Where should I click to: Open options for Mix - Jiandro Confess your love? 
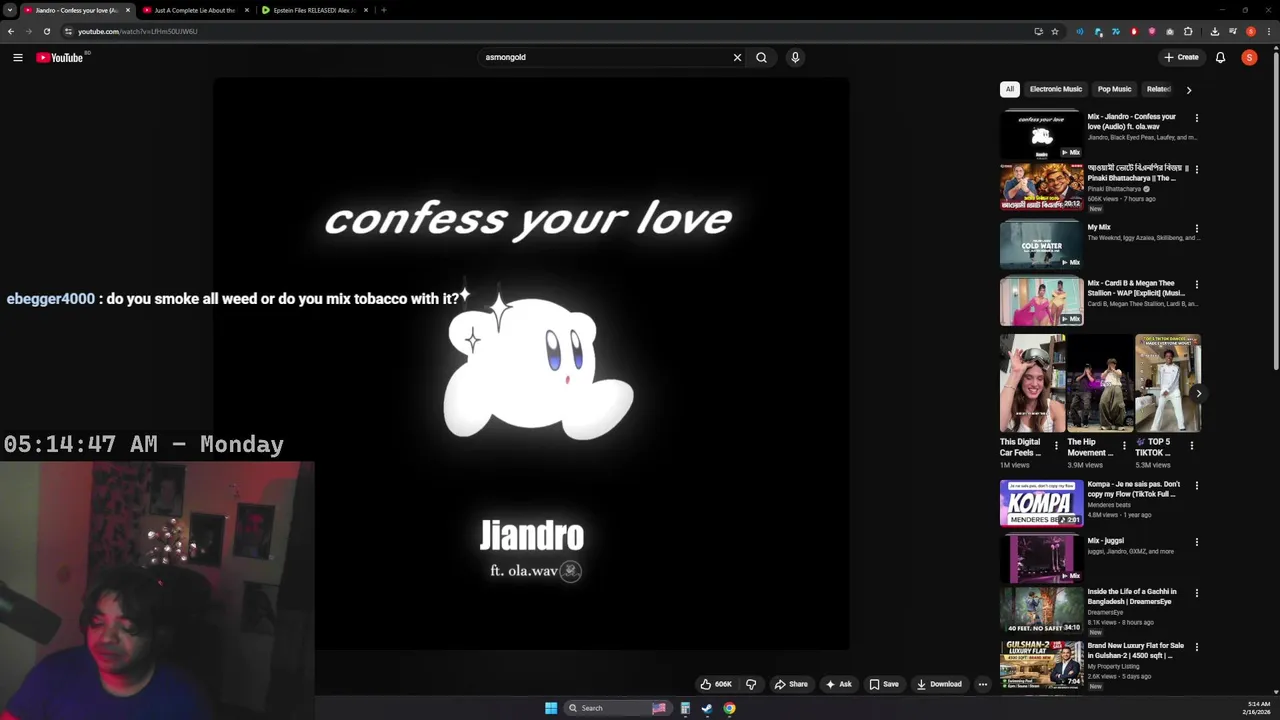click(x=1196, y=118)
